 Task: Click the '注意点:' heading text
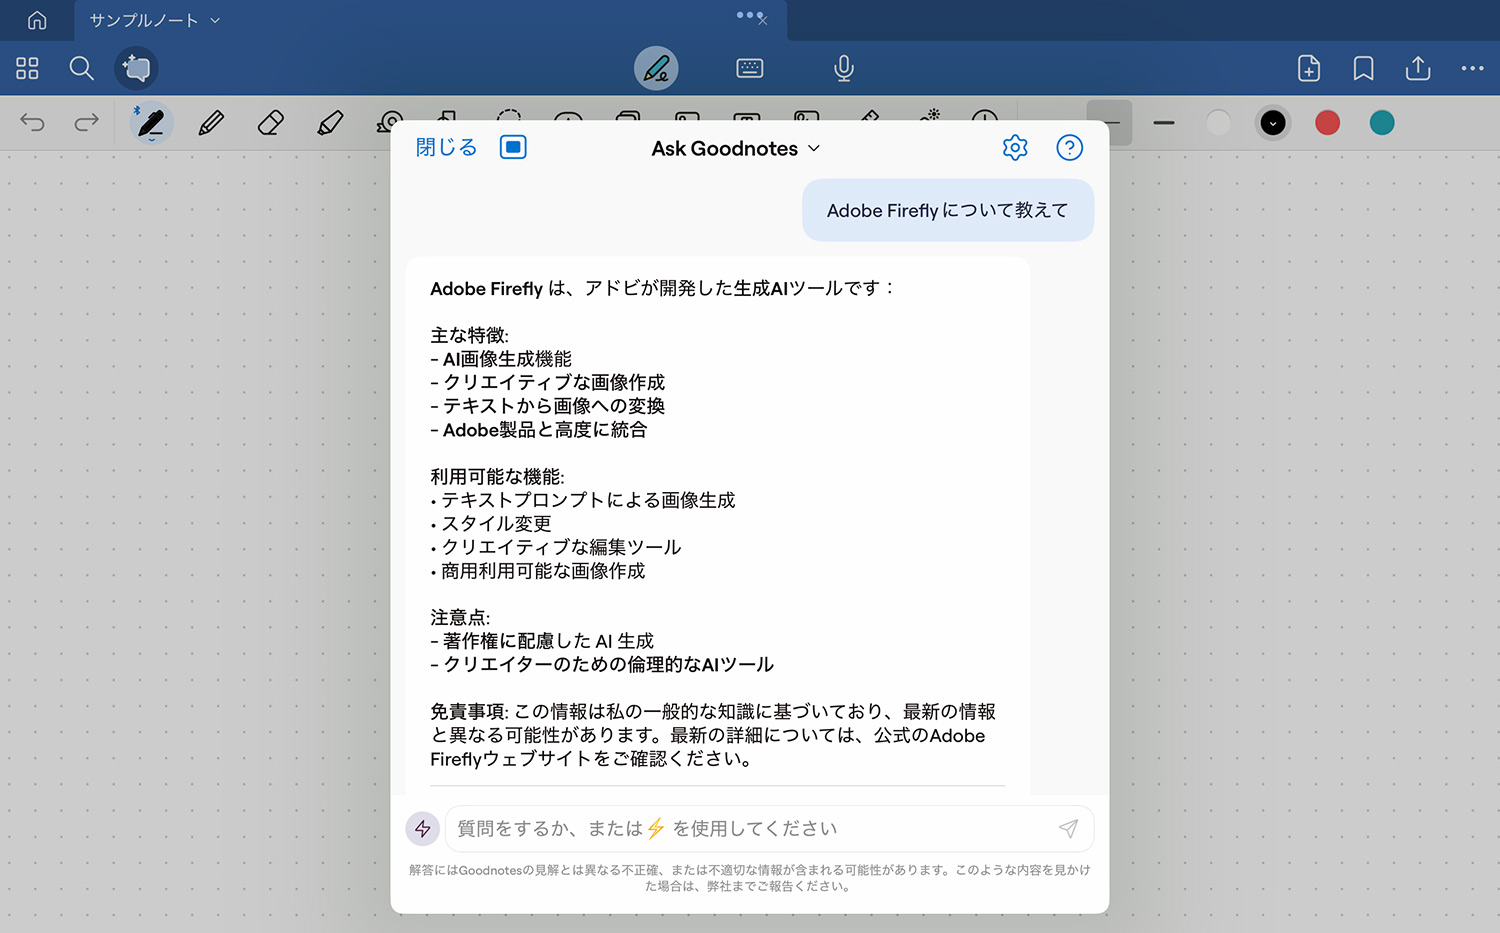(460, 617)
